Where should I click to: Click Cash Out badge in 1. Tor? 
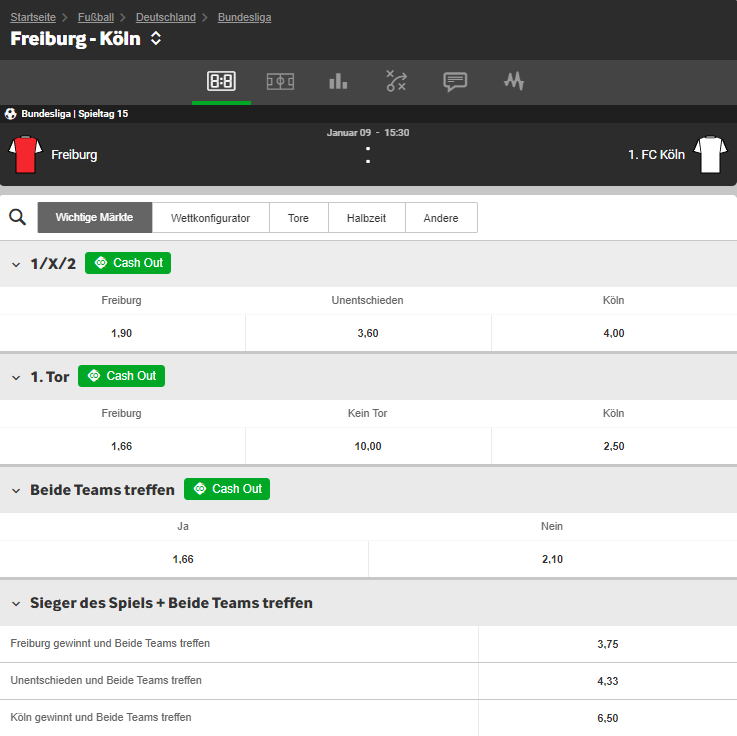[121, 376]
